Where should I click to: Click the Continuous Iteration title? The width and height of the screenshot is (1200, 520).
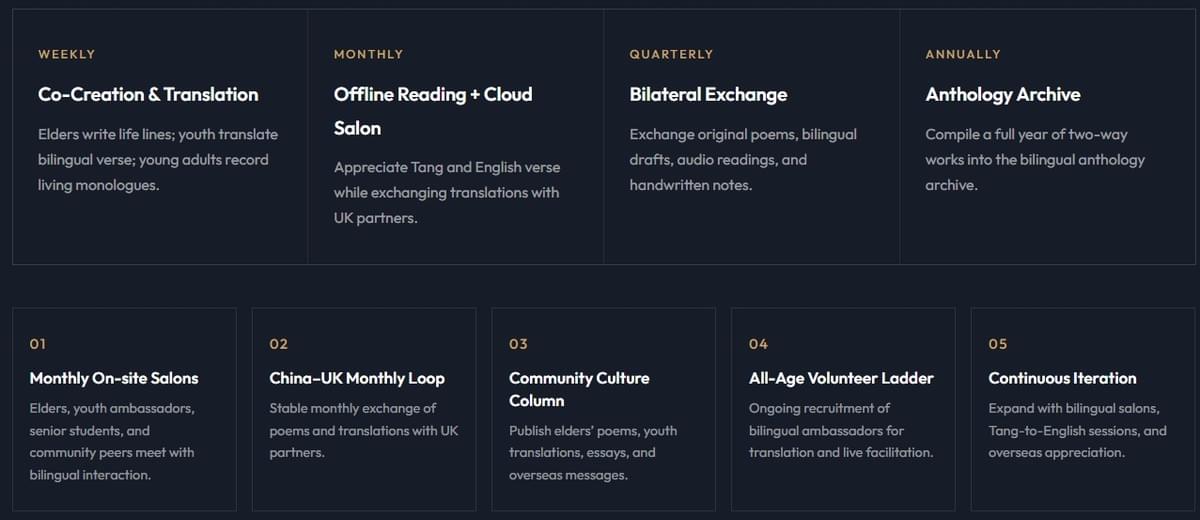tap(1062, 378)
